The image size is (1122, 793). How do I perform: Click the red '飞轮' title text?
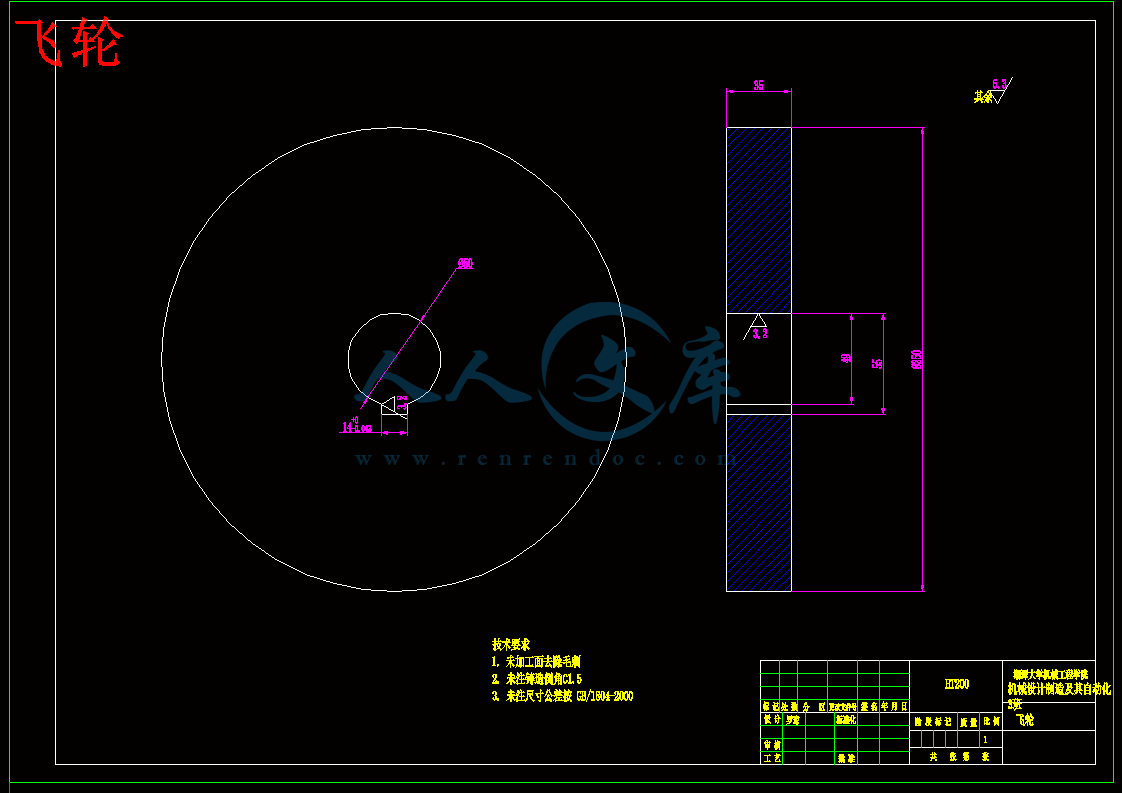tap(69, 43)
